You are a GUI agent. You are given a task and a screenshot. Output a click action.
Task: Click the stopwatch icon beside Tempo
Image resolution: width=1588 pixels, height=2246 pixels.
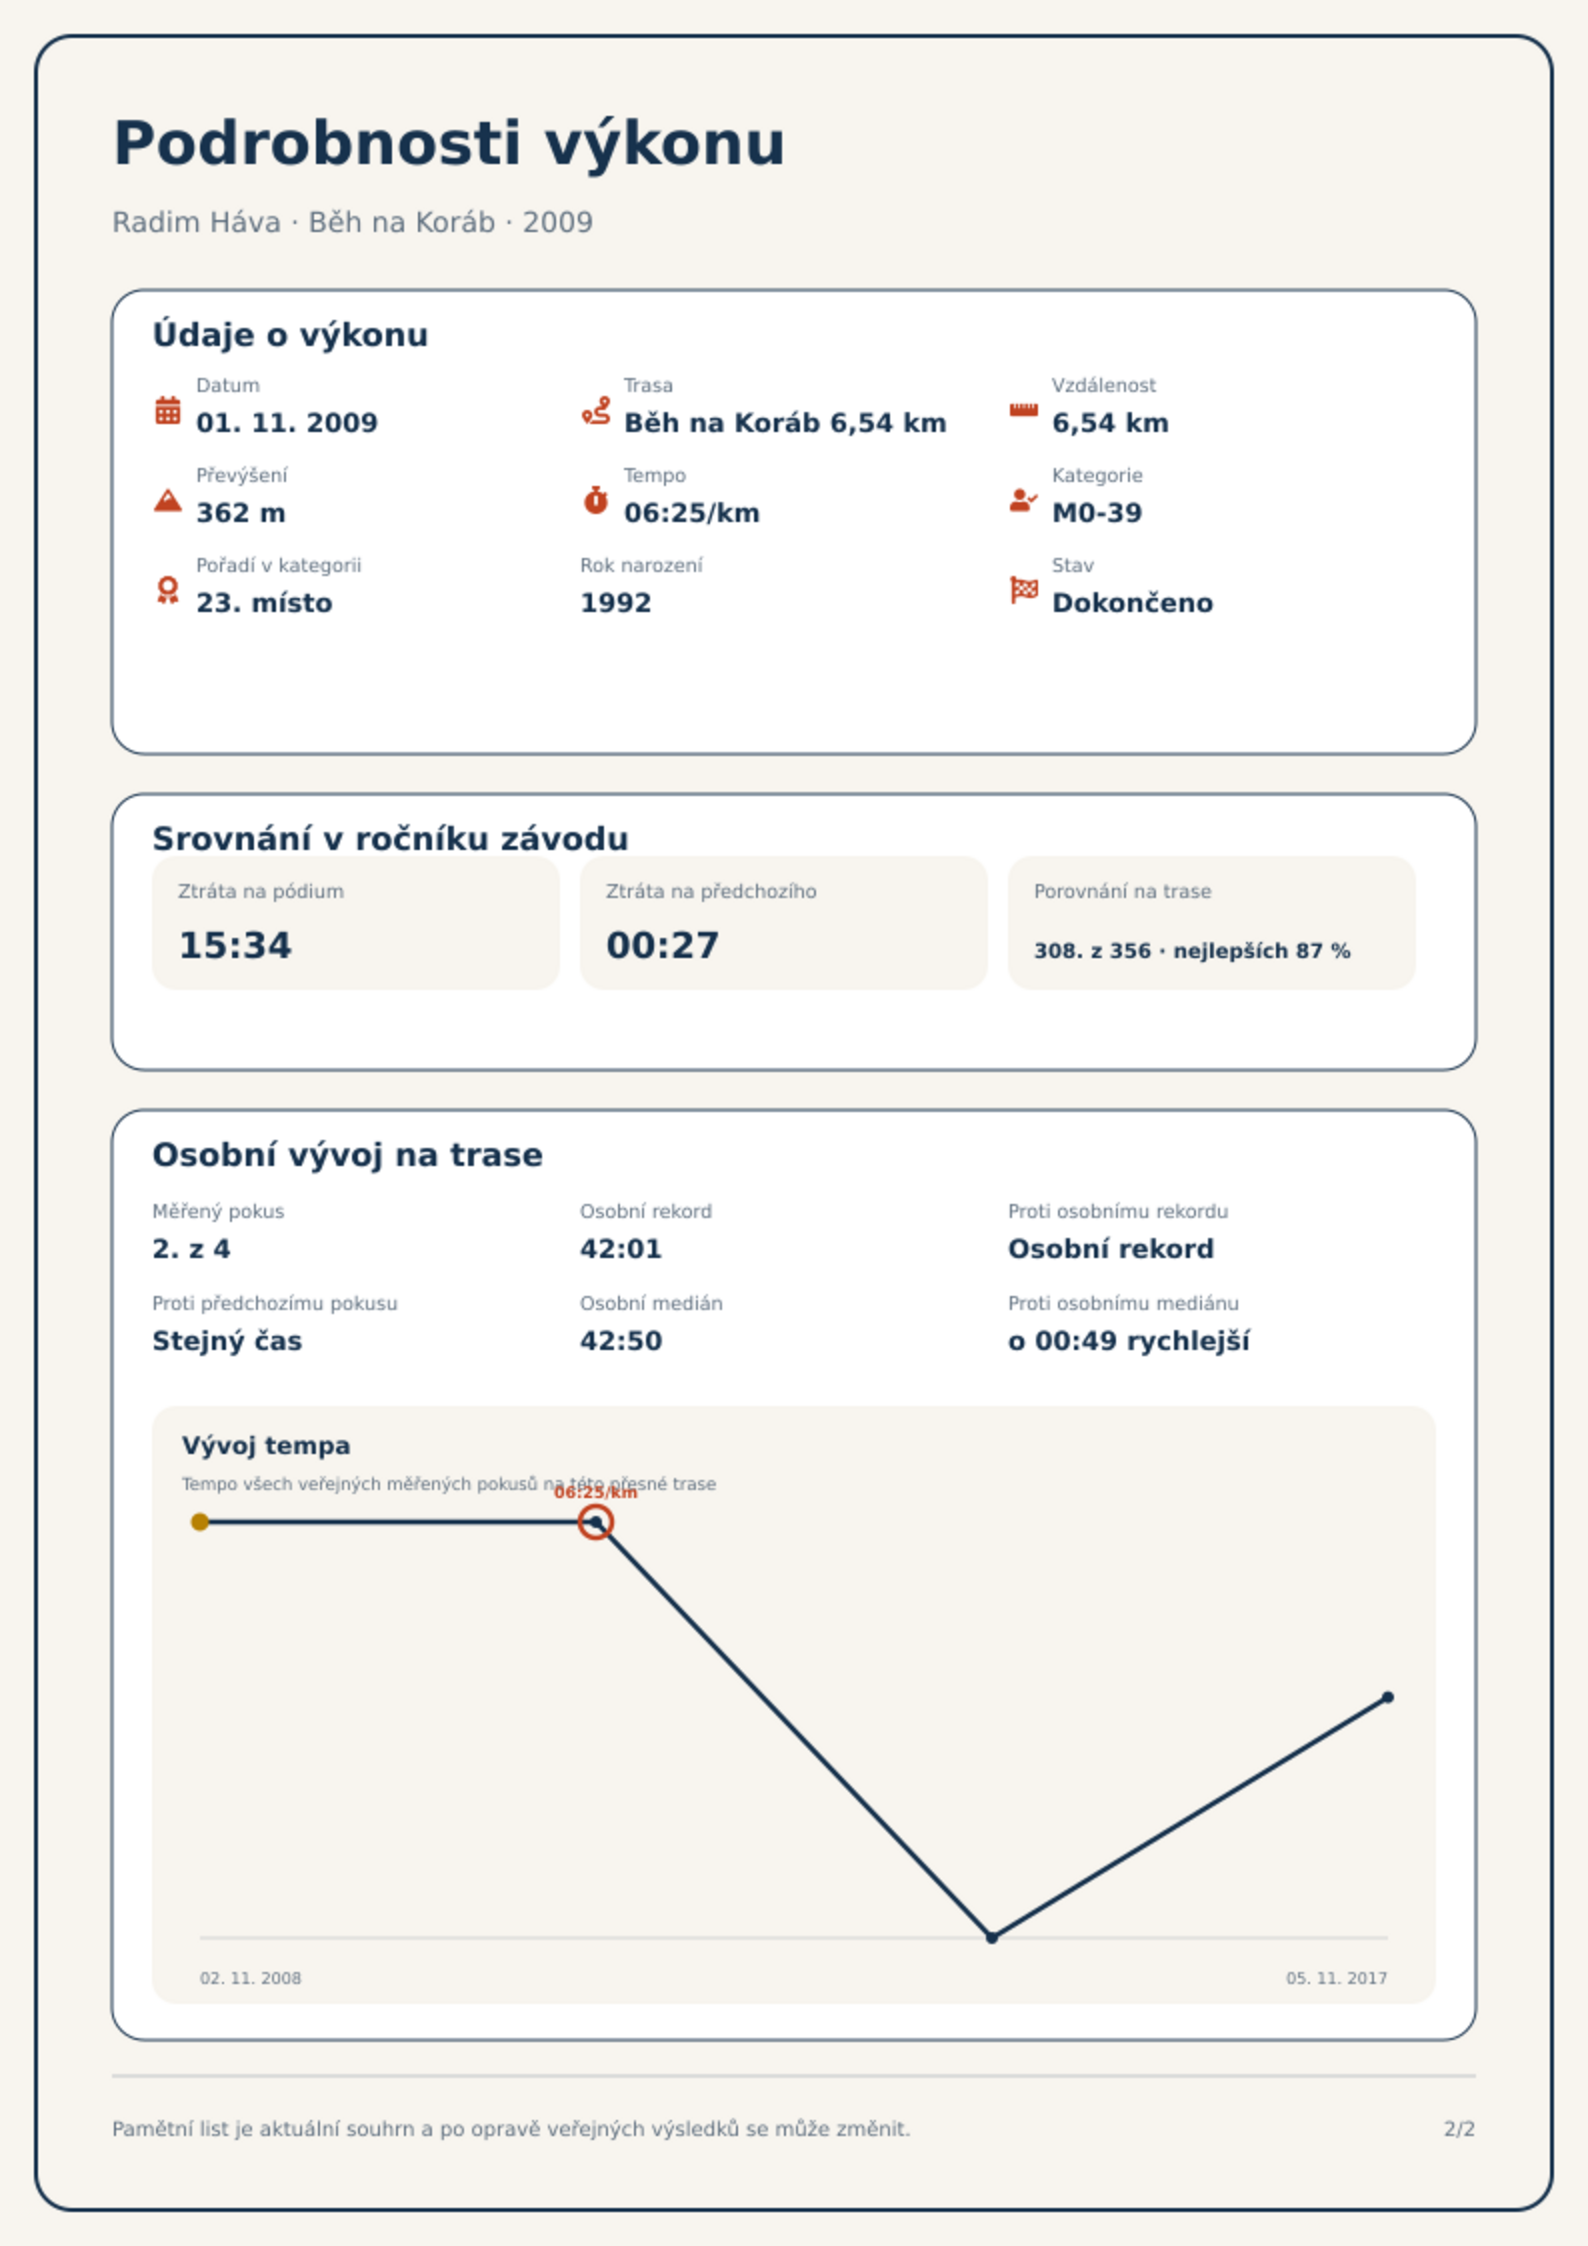[x=596, y=500]
